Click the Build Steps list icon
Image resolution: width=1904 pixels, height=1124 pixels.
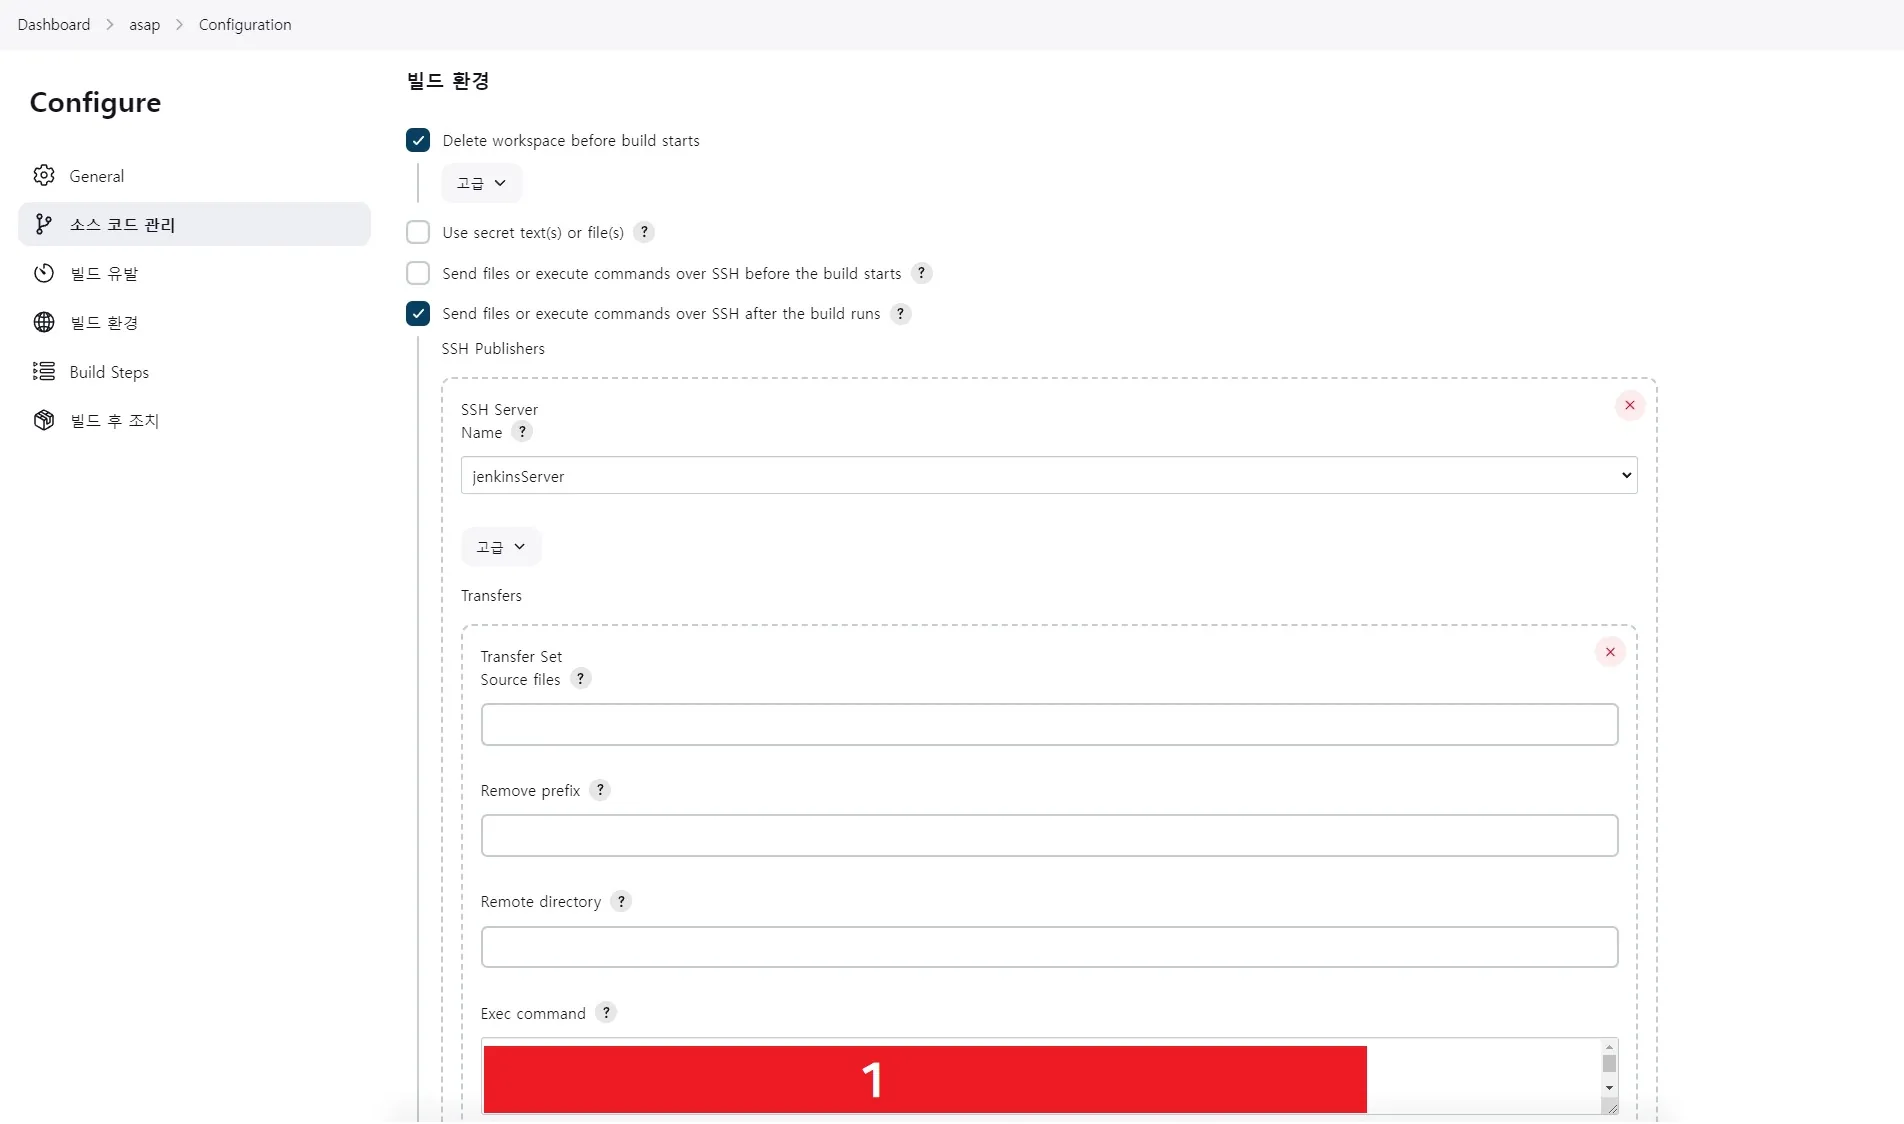43,371
